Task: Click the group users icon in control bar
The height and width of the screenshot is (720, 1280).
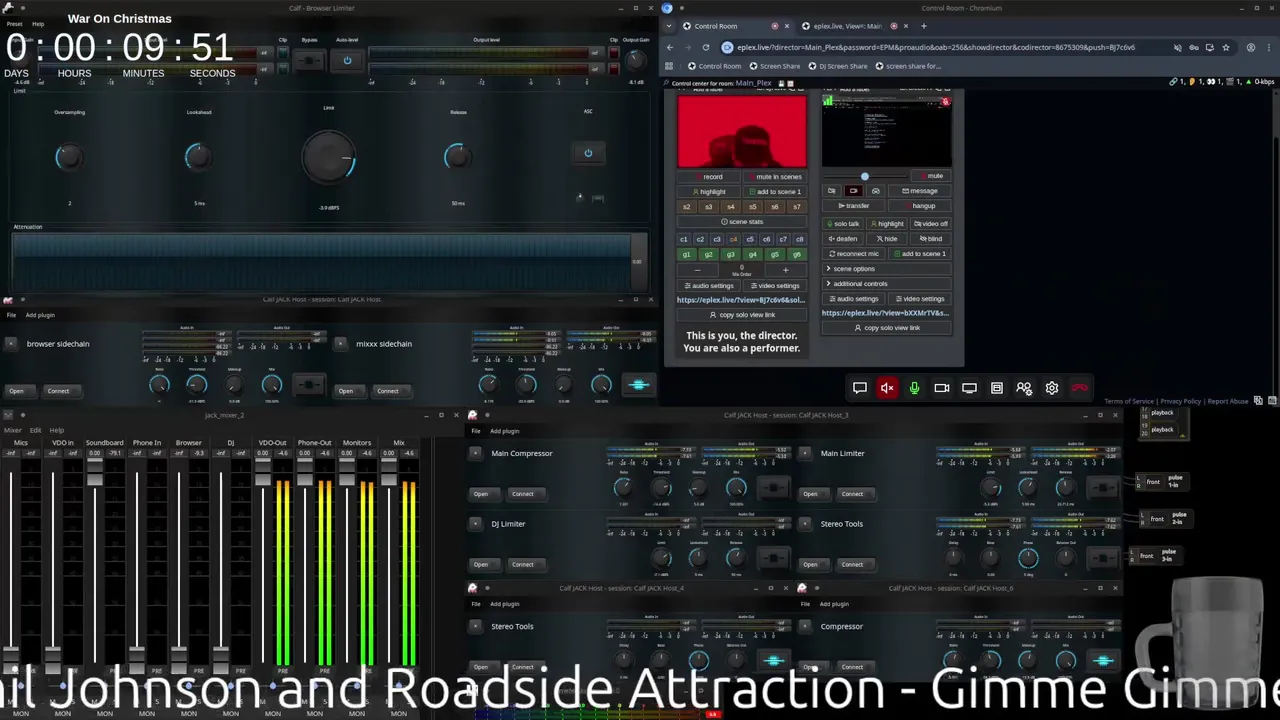Action: point(1024,388)
